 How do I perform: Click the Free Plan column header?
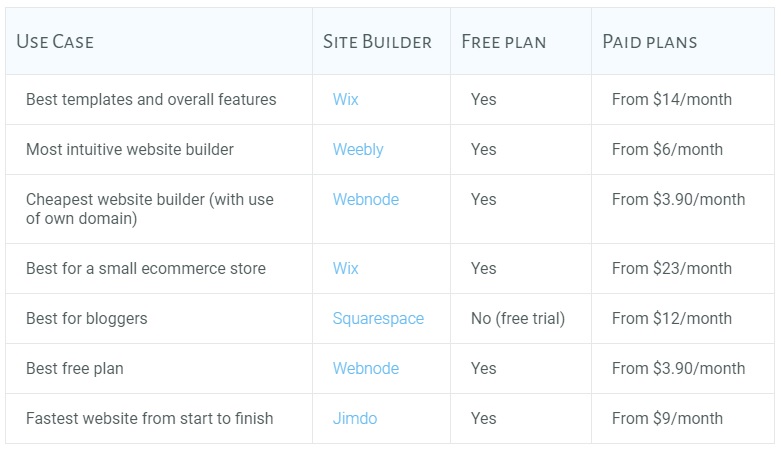[x=504, y=41]
